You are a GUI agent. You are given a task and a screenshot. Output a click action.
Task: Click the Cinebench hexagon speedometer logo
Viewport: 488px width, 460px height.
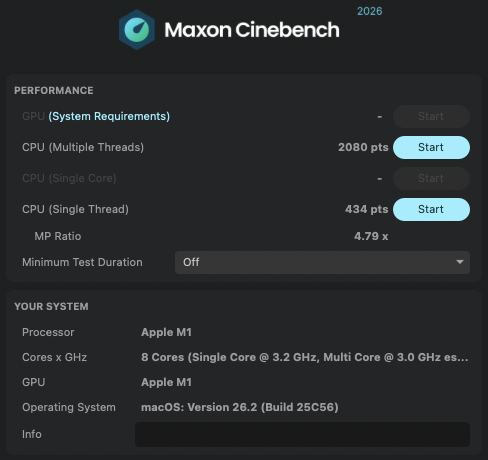(137, 30)
